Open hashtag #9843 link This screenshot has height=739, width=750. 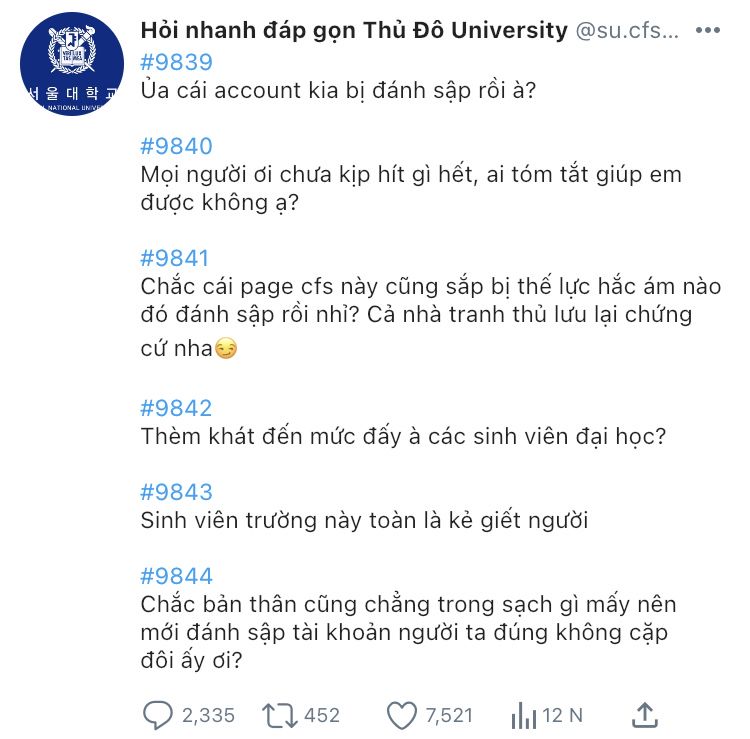click(176, 492)
